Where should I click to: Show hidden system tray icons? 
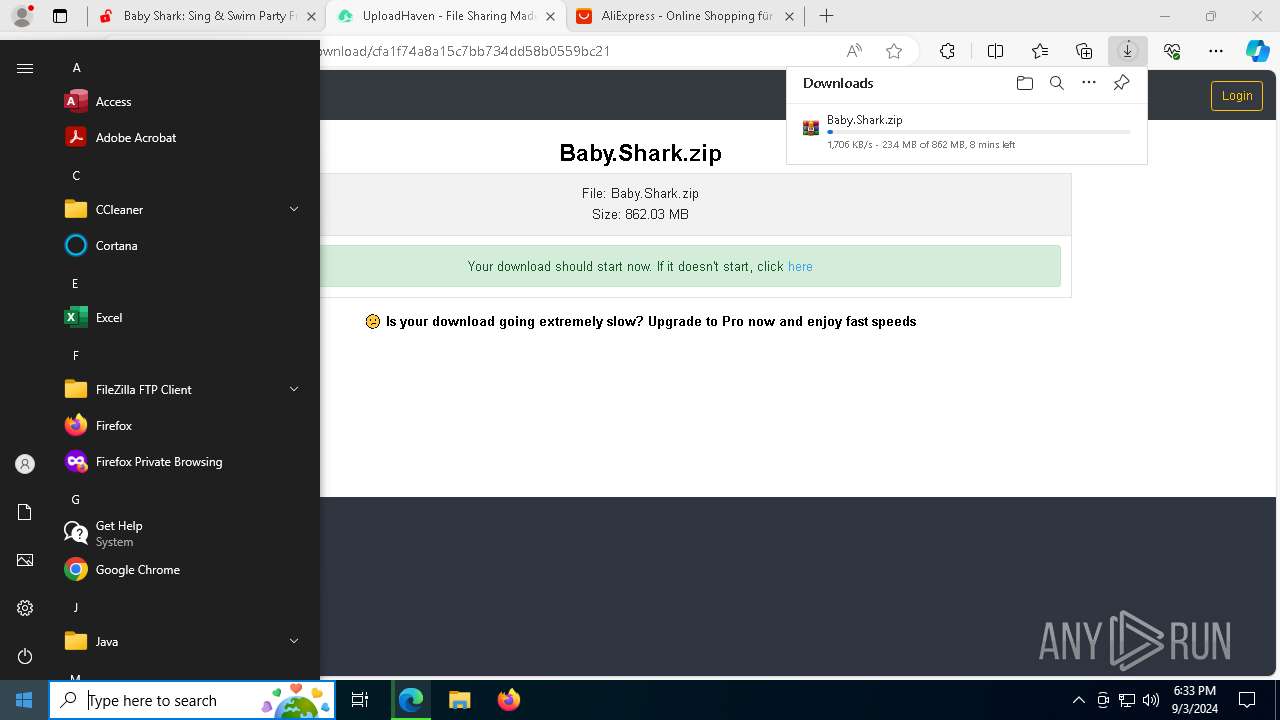(1078, 700)
